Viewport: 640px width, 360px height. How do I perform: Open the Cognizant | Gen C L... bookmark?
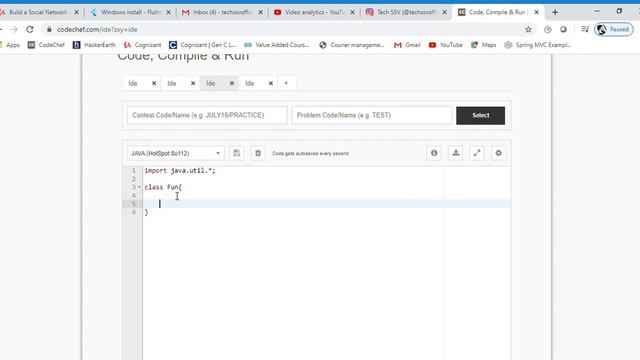[203, 45]
